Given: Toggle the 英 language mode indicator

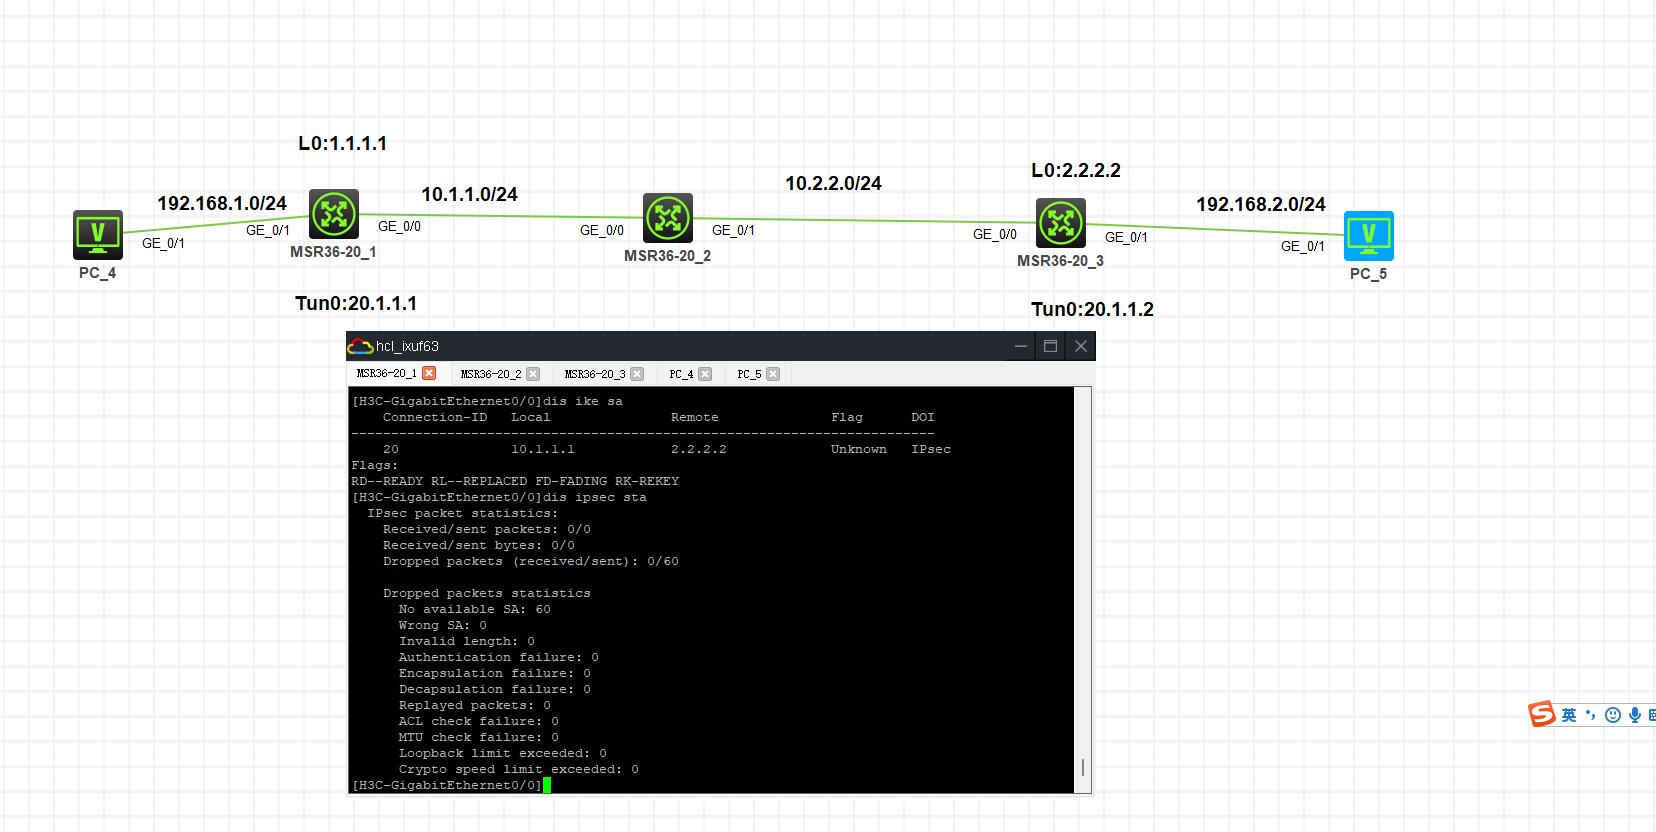Looking at the screenshot, I should pyautogui.click(x=1569, y=715).
